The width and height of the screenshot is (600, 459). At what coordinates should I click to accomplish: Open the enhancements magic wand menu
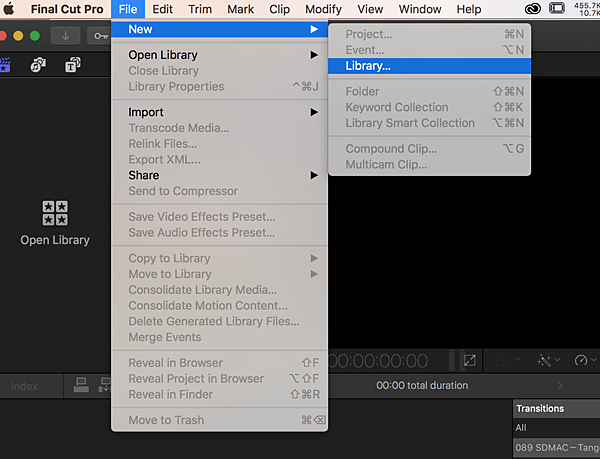[x=548, y=360]
